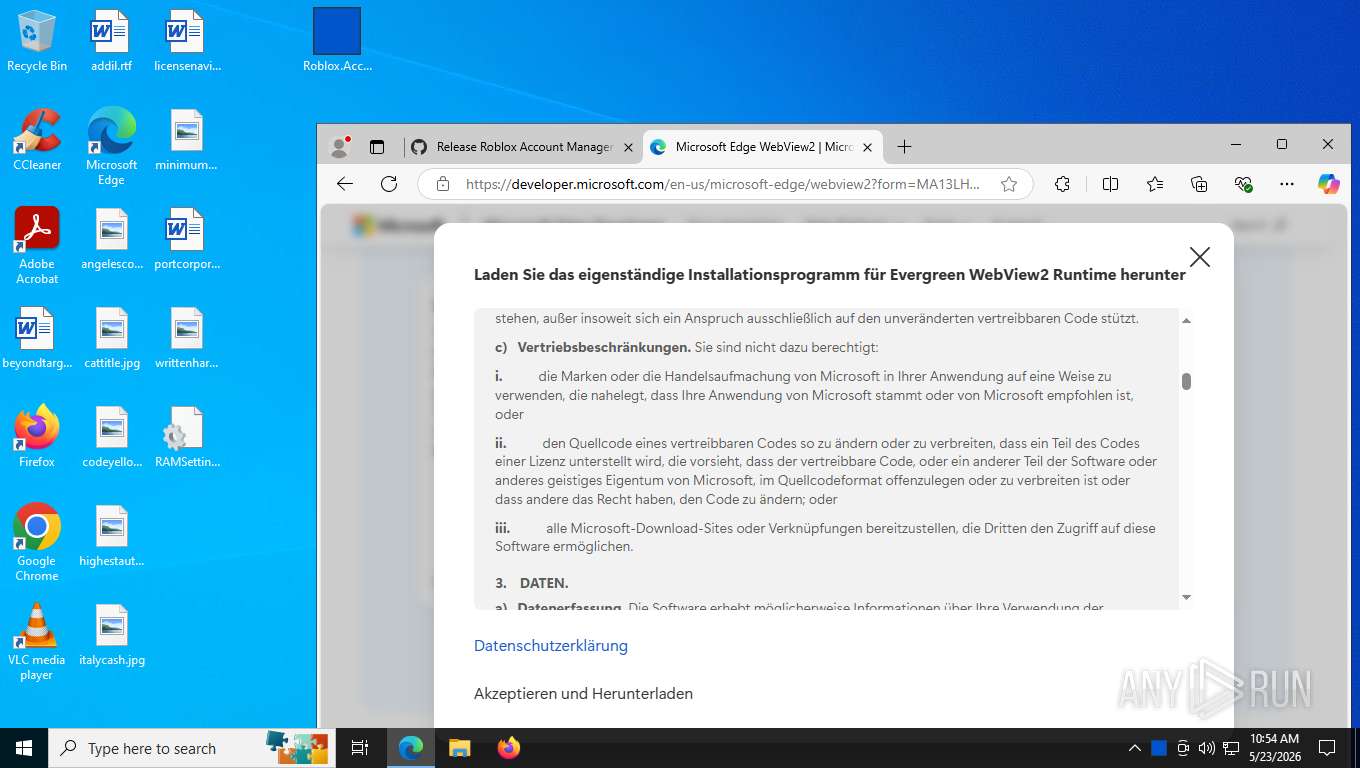
Task: Open highestaut image file icon
Action: [x=111, y=536]
